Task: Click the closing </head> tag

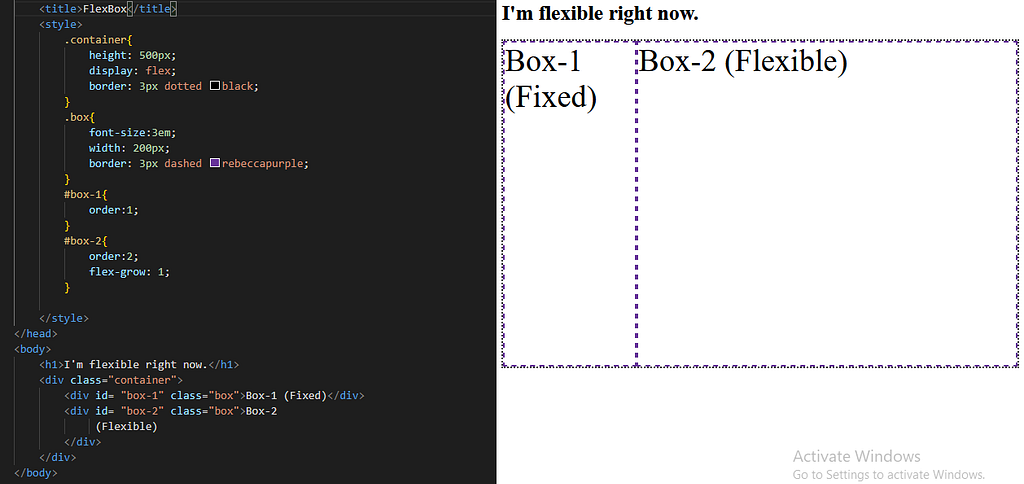Action: (36, 334)
